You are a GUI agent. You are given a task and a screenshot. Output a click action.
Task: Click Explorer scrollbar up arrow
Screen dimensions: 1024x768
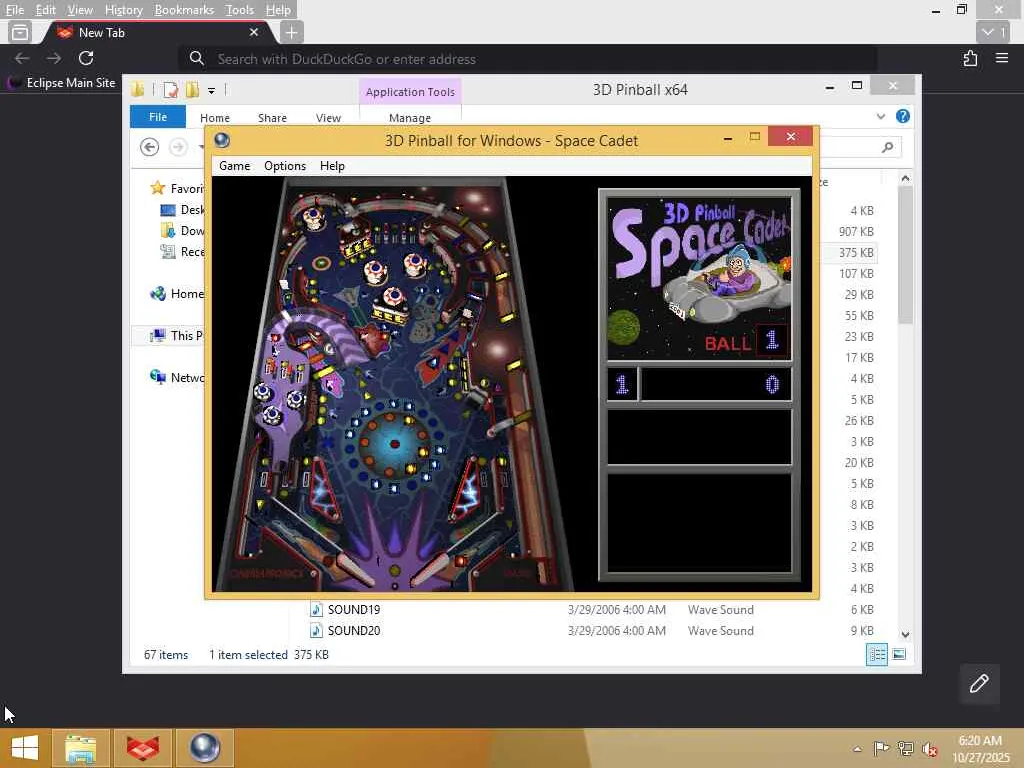tap(905, 178)
